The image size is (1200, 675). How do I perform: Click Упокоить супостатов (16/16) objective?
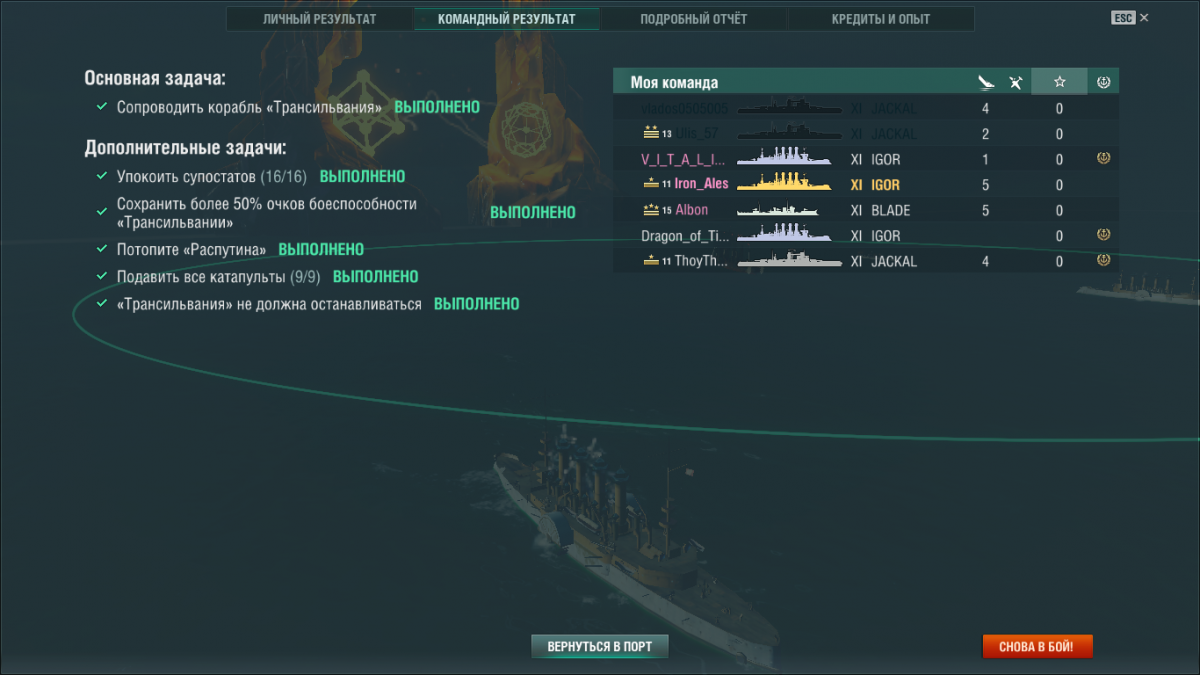[x=211, y=176]
